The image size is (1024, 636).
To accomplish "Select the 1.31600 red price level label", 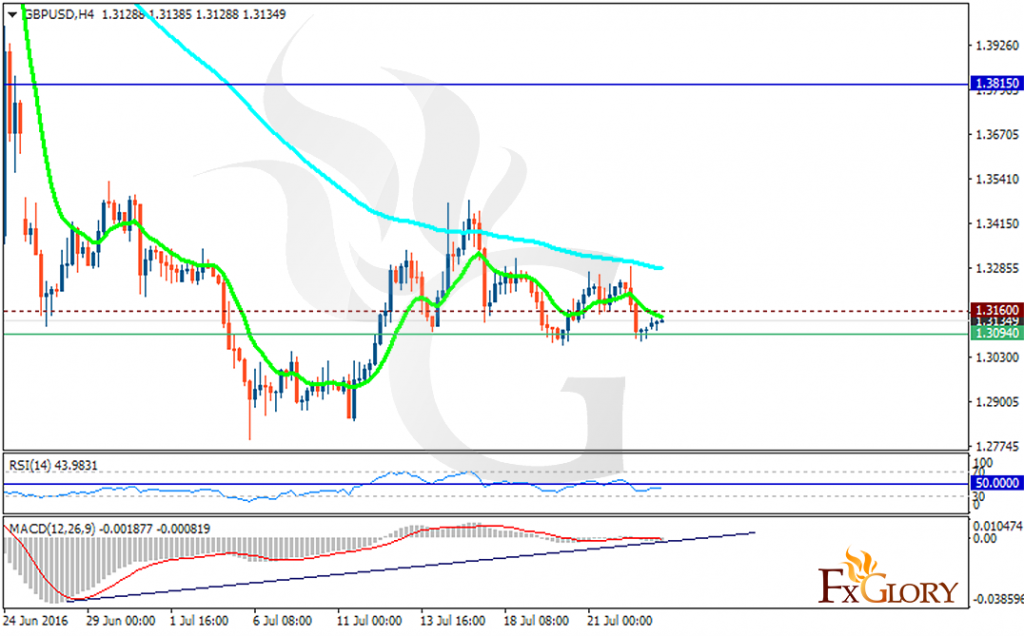I will (x=997, y=310).
